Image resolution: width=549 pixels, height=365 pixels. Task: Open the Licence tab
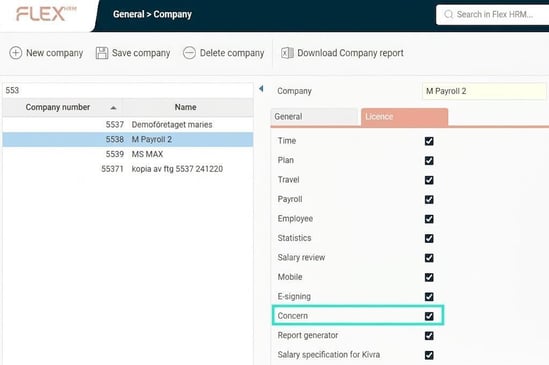(x=404, y=117)
